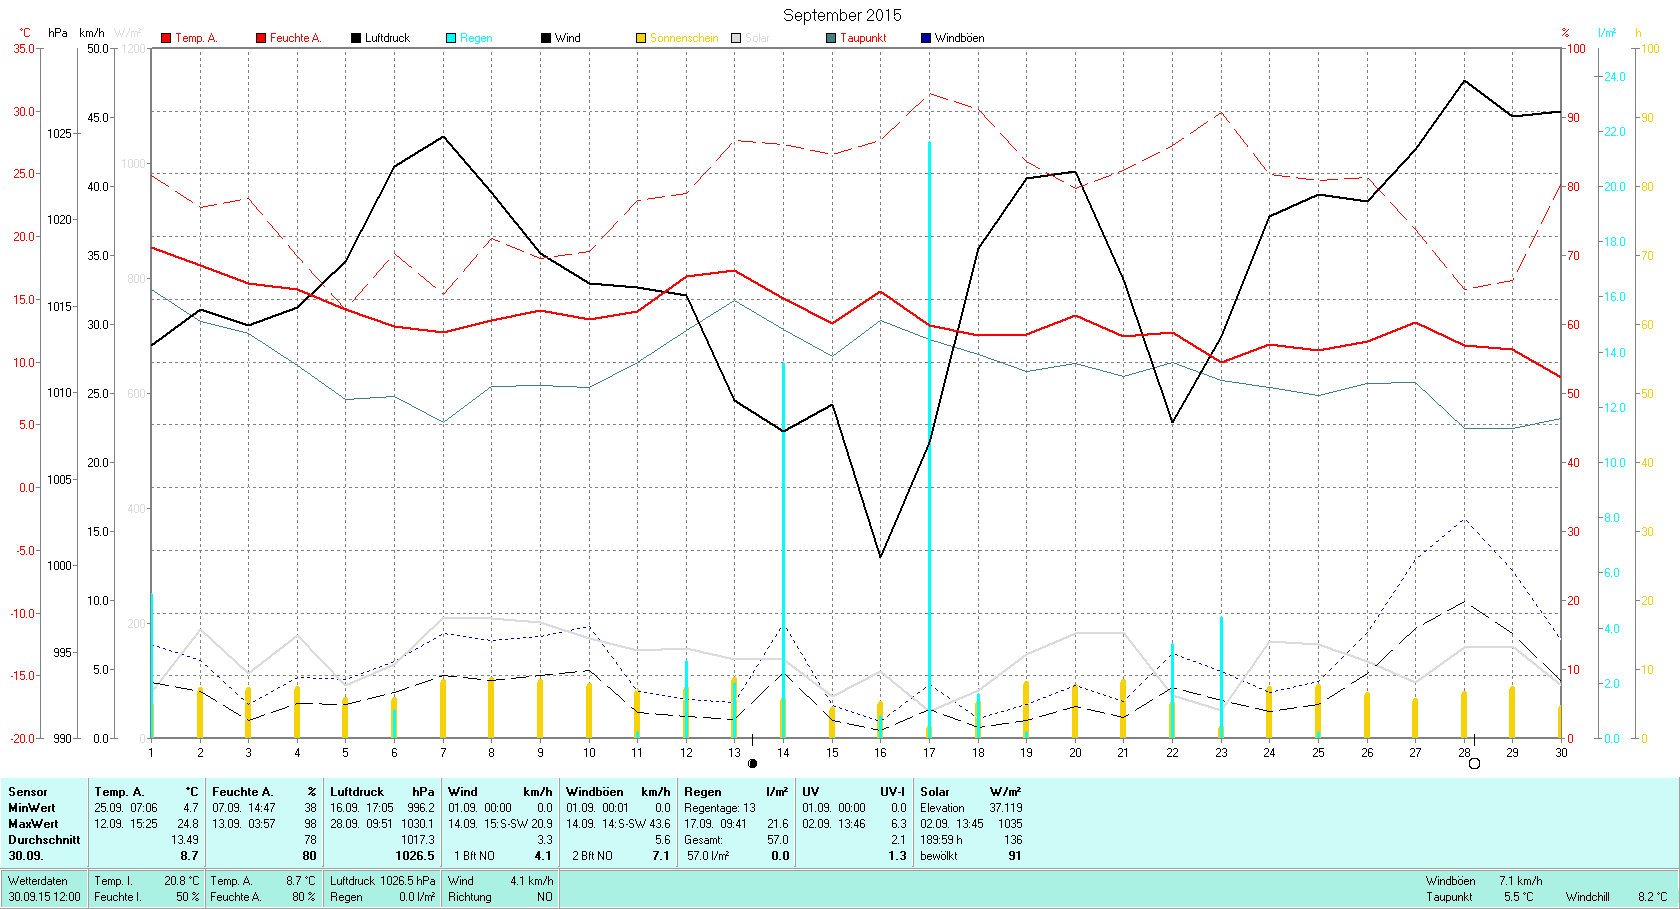Click the max pressure value 1030.1
Screen dimensions: 1680x909
(x=418, y=824)
